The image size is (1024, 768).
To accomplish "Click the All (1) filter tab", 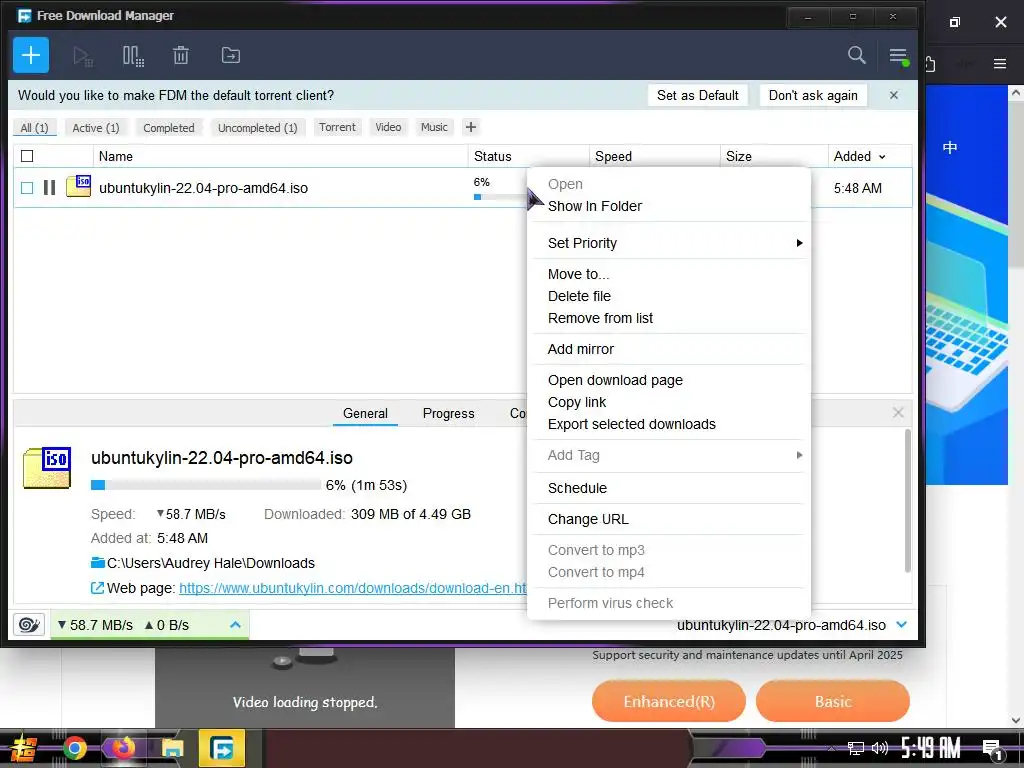I will pyautogui.click(x=35, y=128).
